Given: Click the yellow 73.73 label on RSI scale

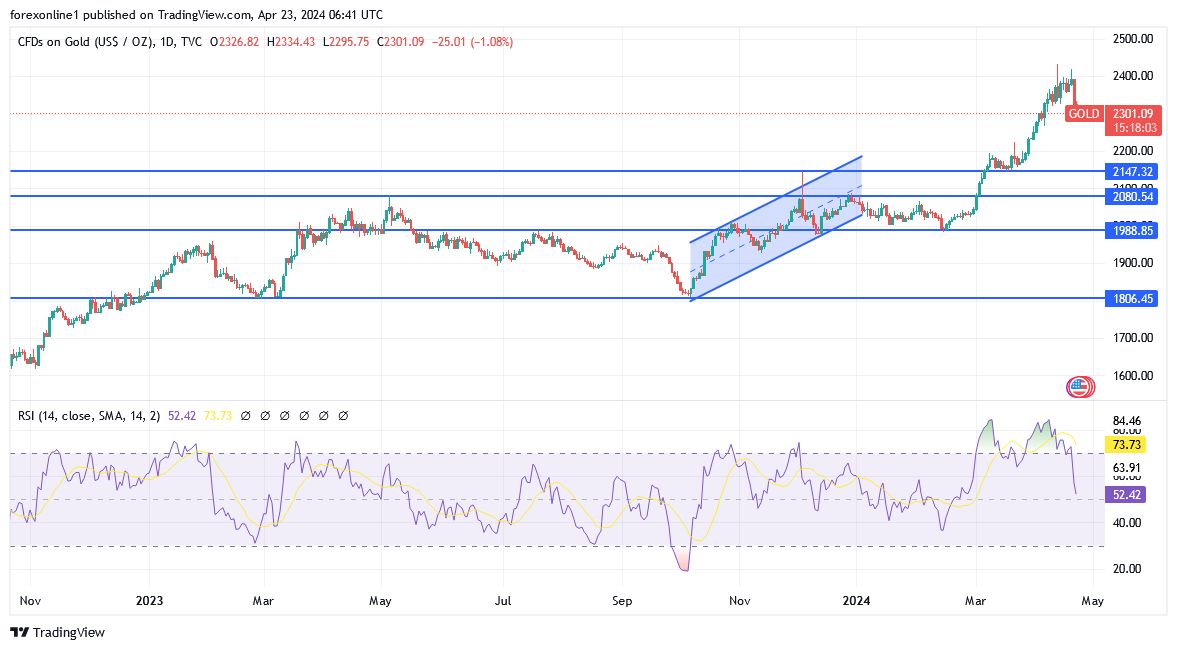Looking at the screenshot, I should 1127,445.
